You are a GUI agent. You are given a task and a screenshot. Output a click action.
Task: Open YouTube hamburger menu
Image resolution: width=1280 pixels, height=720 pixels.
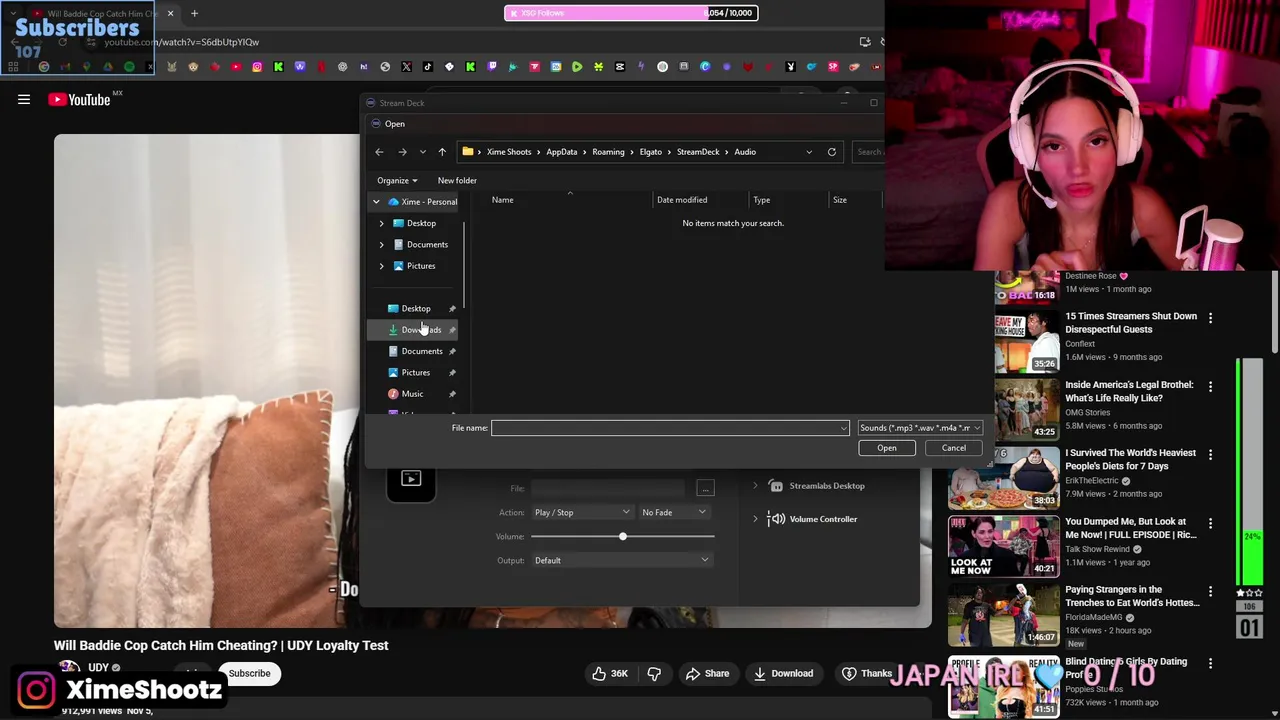pos(24,99)
